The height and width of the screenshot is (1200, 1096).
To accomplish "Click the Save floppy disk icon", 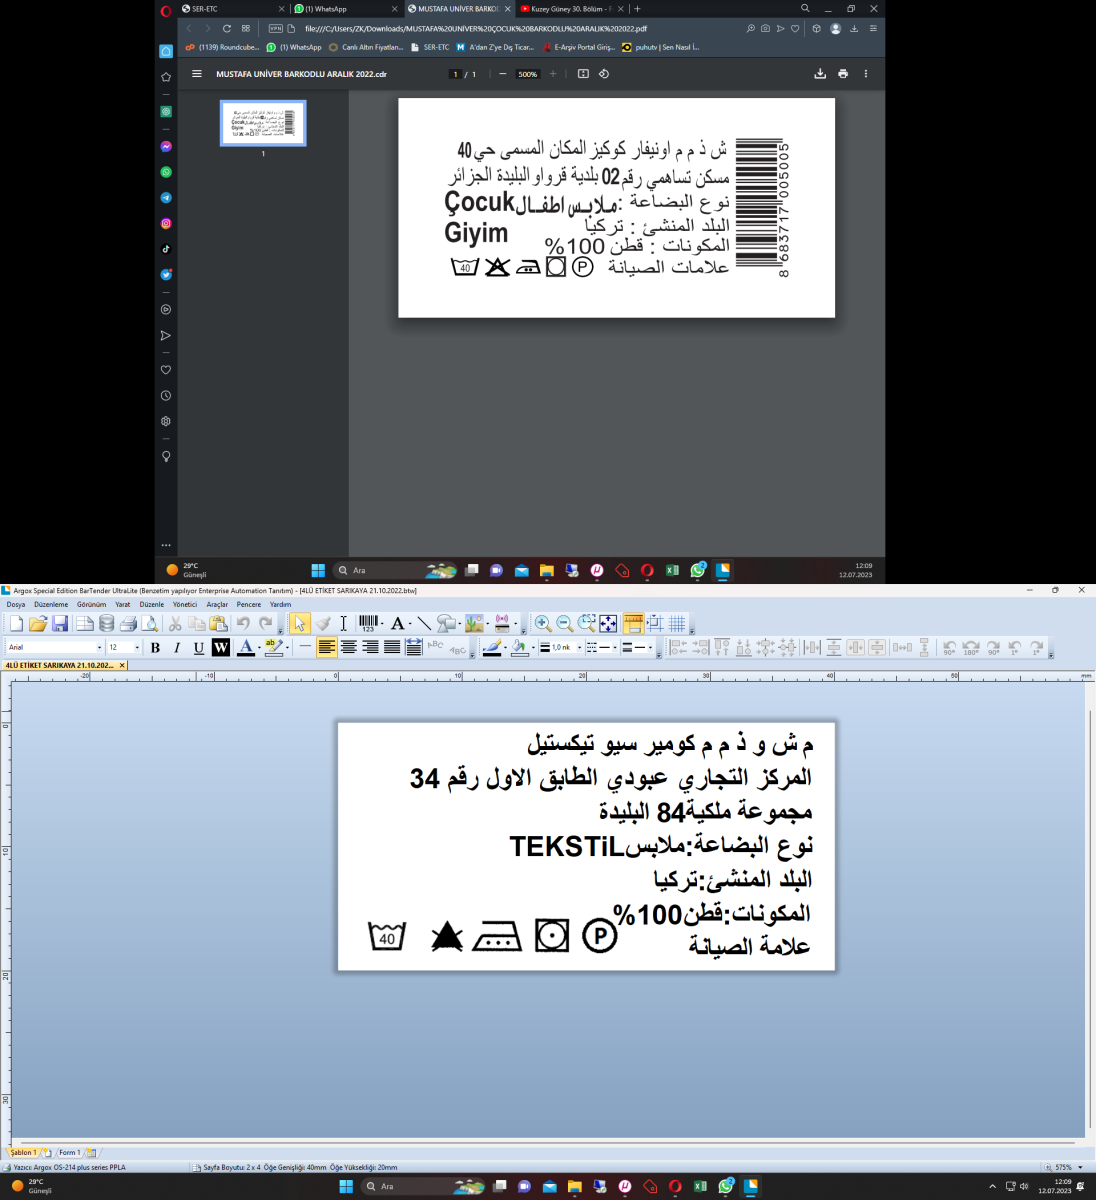I will tap(60, 624).
